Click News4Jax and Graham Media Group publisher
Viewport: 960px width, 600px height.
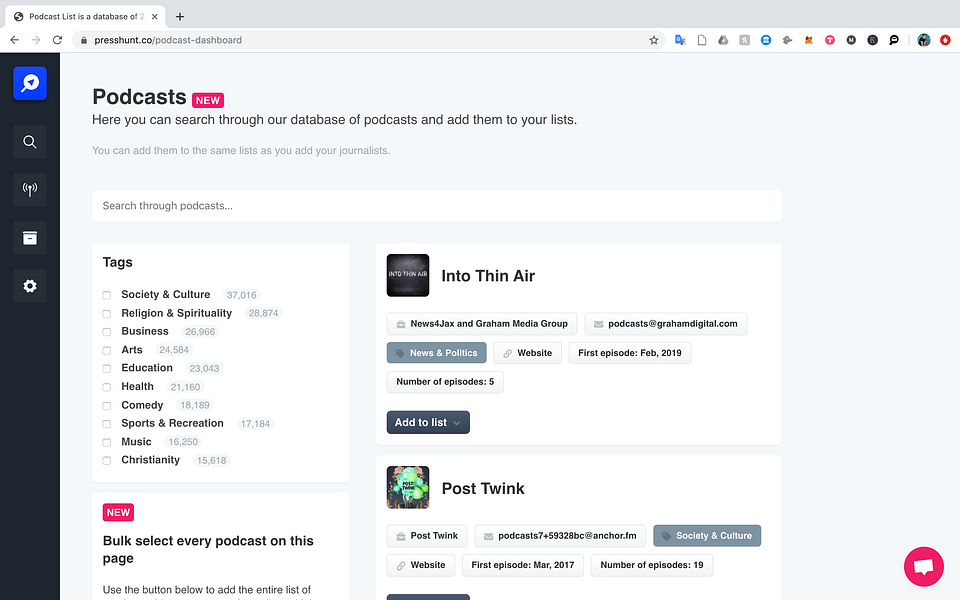click(x=482, y=324)
